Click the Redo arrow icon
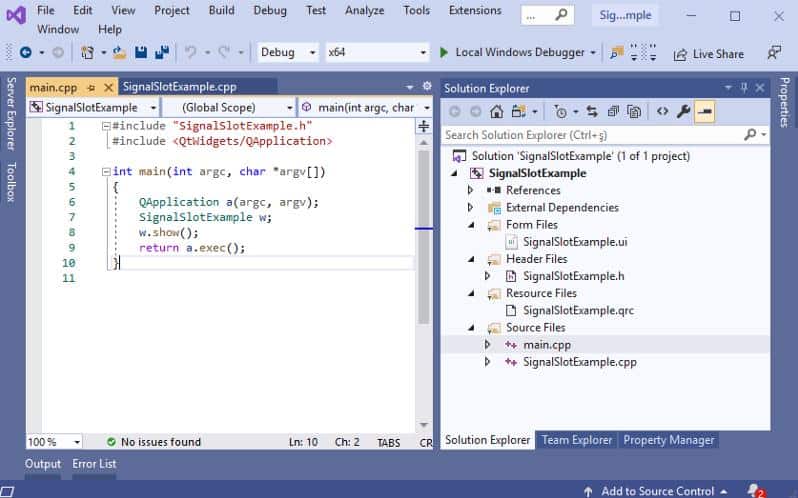Image resolution: width=798 pixels, height=498 pixels. [x=224, y=52]
